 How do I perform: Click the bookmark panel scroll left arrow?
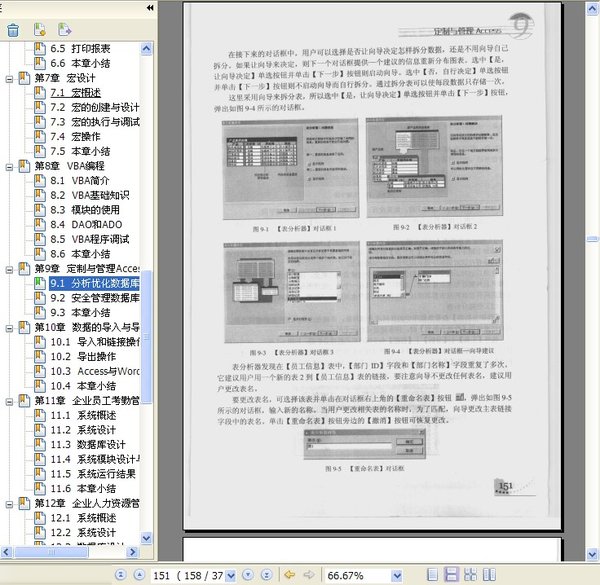click(x=6, y=552)
